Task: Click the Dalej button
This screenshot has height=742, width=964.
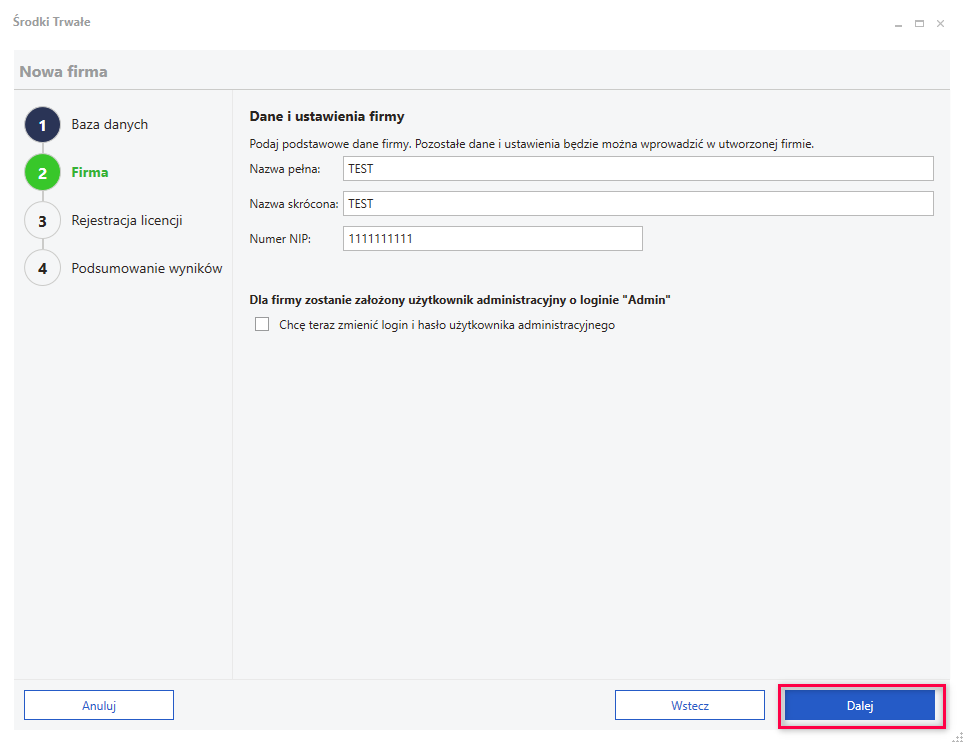Action: click(x=859, y=705)
